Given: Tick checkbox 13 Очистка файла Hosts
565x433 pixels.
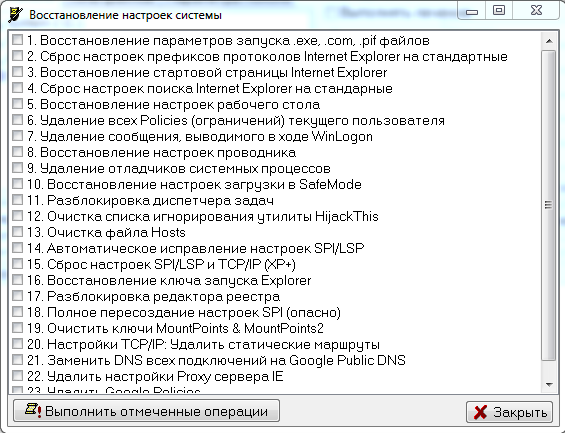Looking at the screenshot, I should click(x=17, y=232).
